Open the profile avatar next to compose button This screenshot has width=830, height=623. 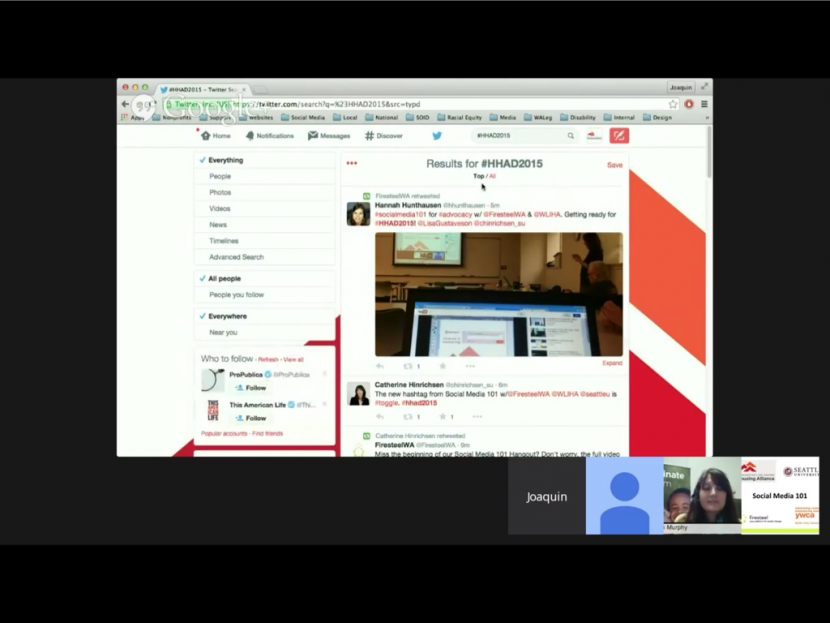594,136
